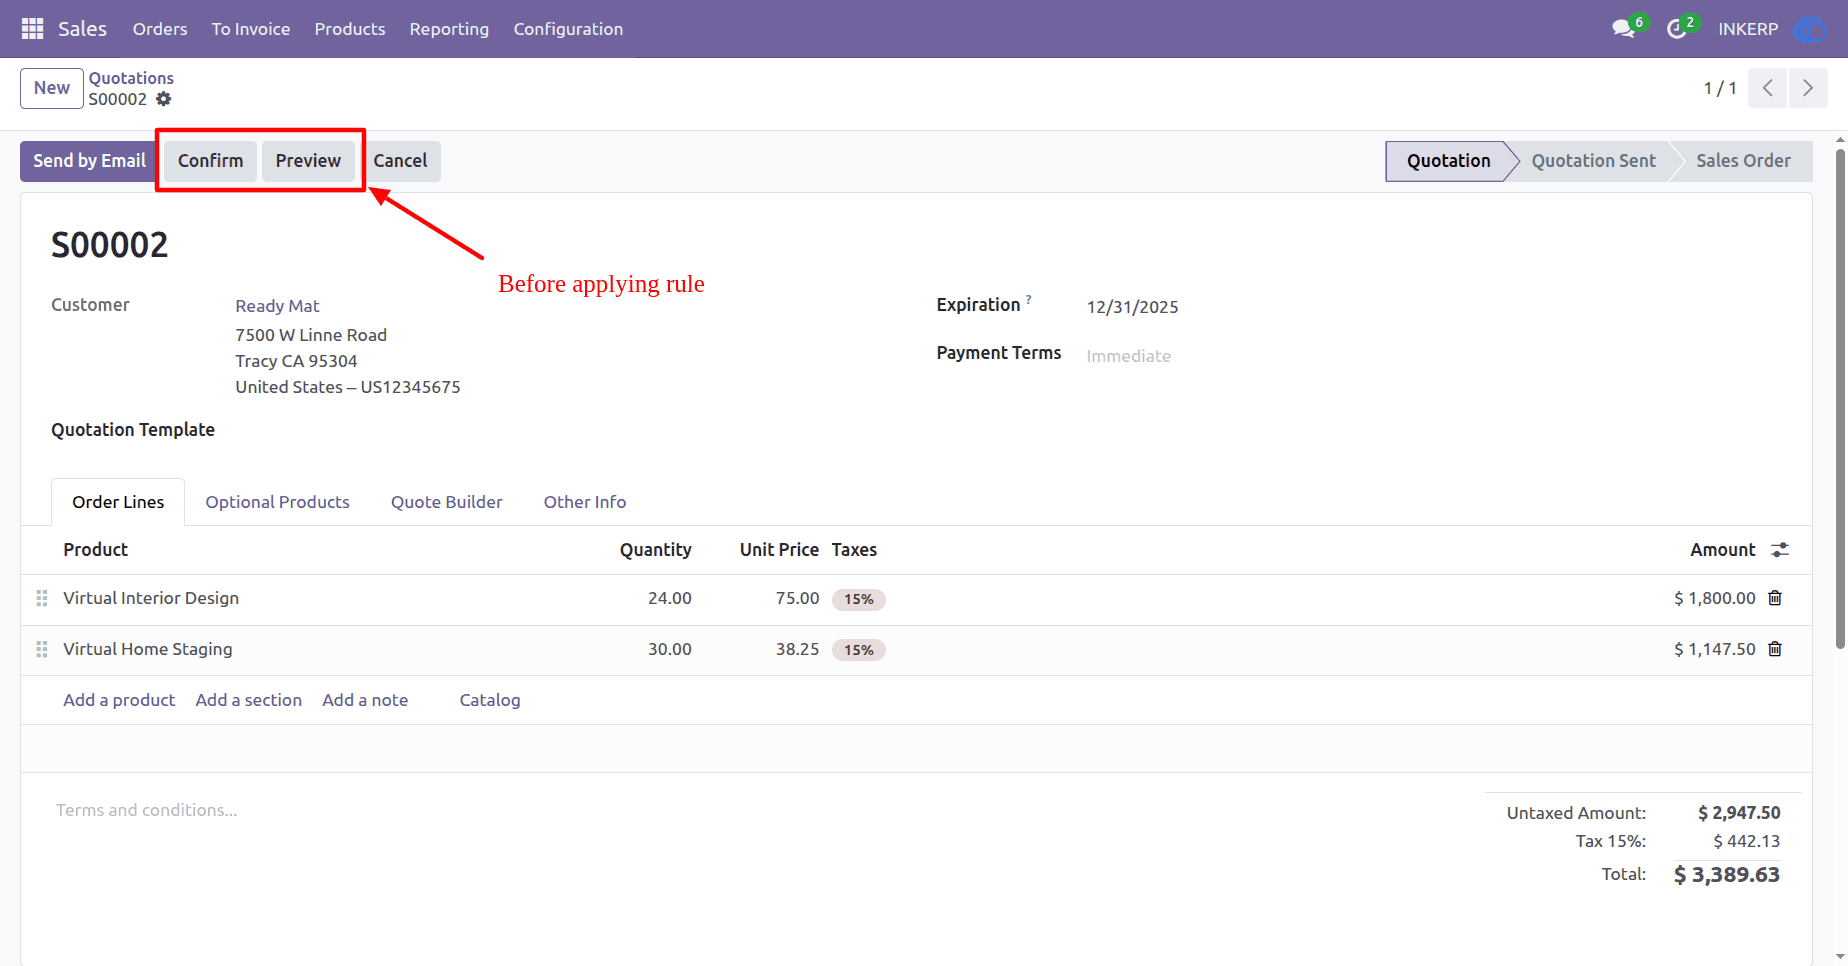Switch to the Quote Builder tab
Image resolution: width=1848 pixels, height=966 pixels.
[447, 502]
